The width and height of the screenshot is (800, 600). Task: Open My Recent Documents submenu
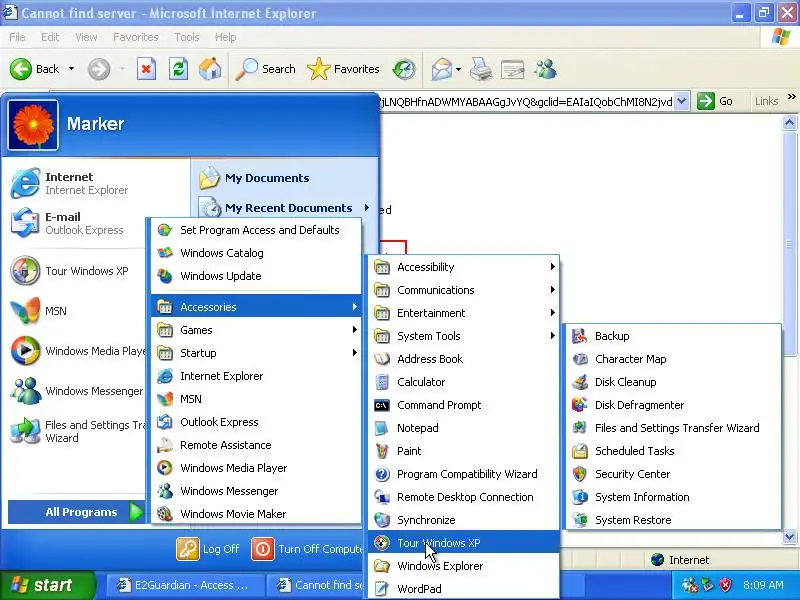click(285, 208)
